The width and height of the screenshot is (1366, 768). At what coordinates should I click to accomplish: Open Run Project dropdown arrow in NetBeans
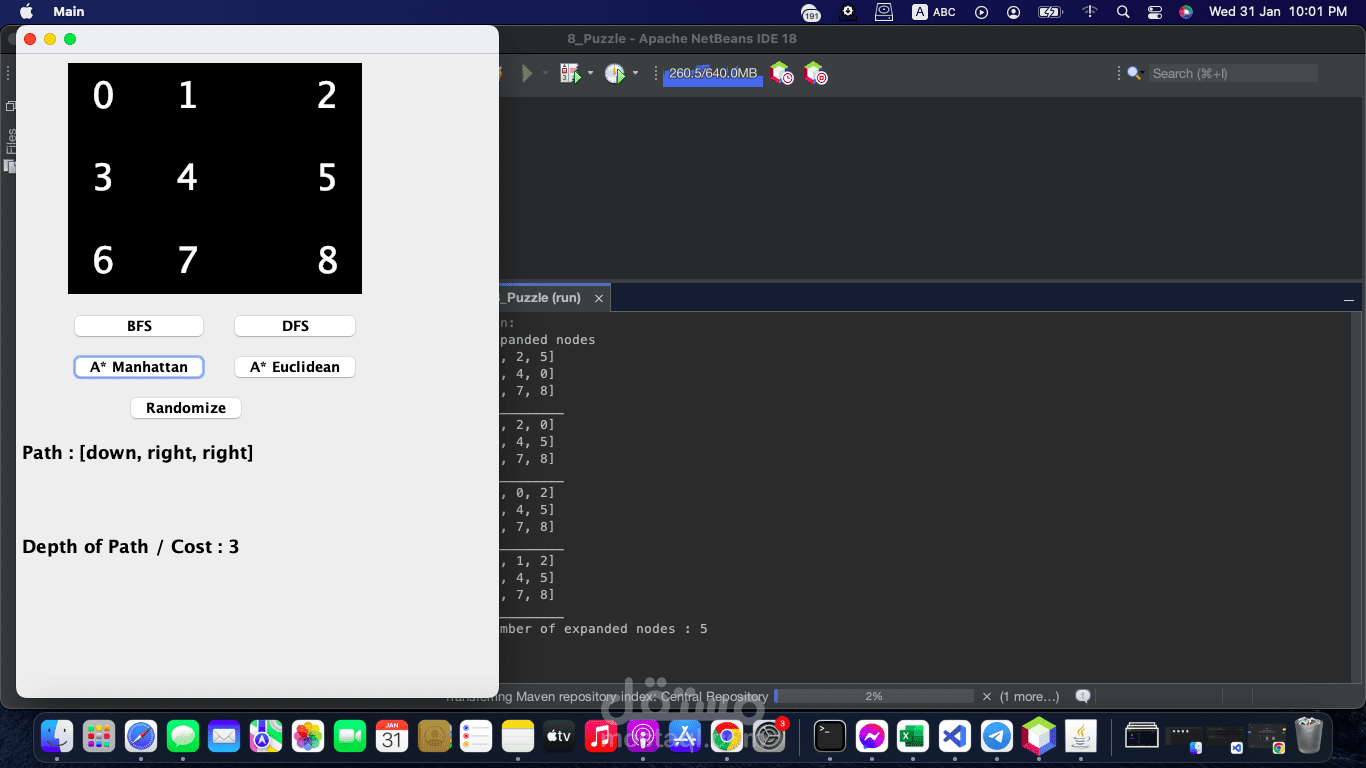[x=545, y=73]
